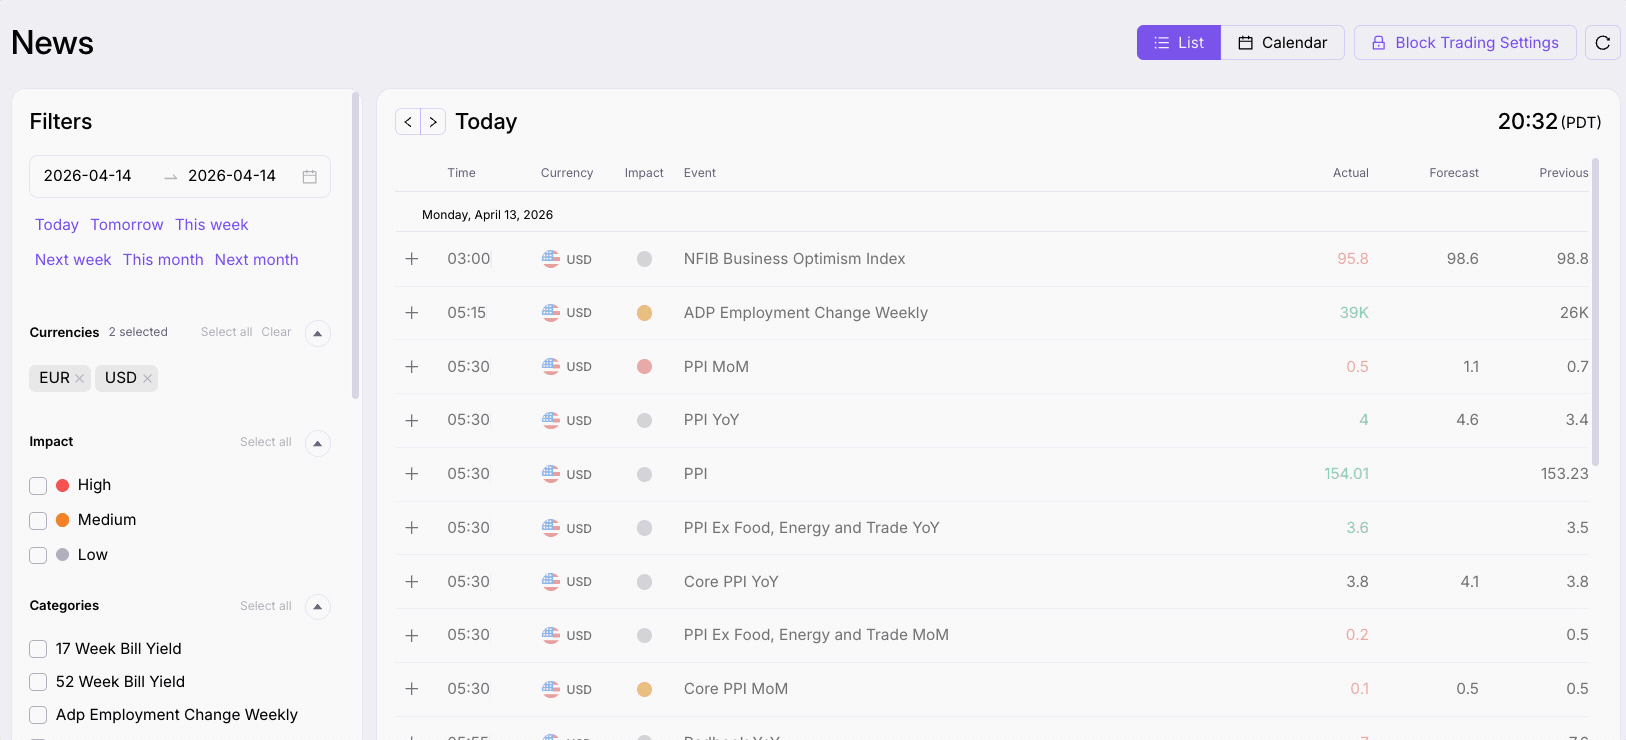Select the This month date shortcut
Viewport: 1626px width, 740px height.
(x=163, y=260)
